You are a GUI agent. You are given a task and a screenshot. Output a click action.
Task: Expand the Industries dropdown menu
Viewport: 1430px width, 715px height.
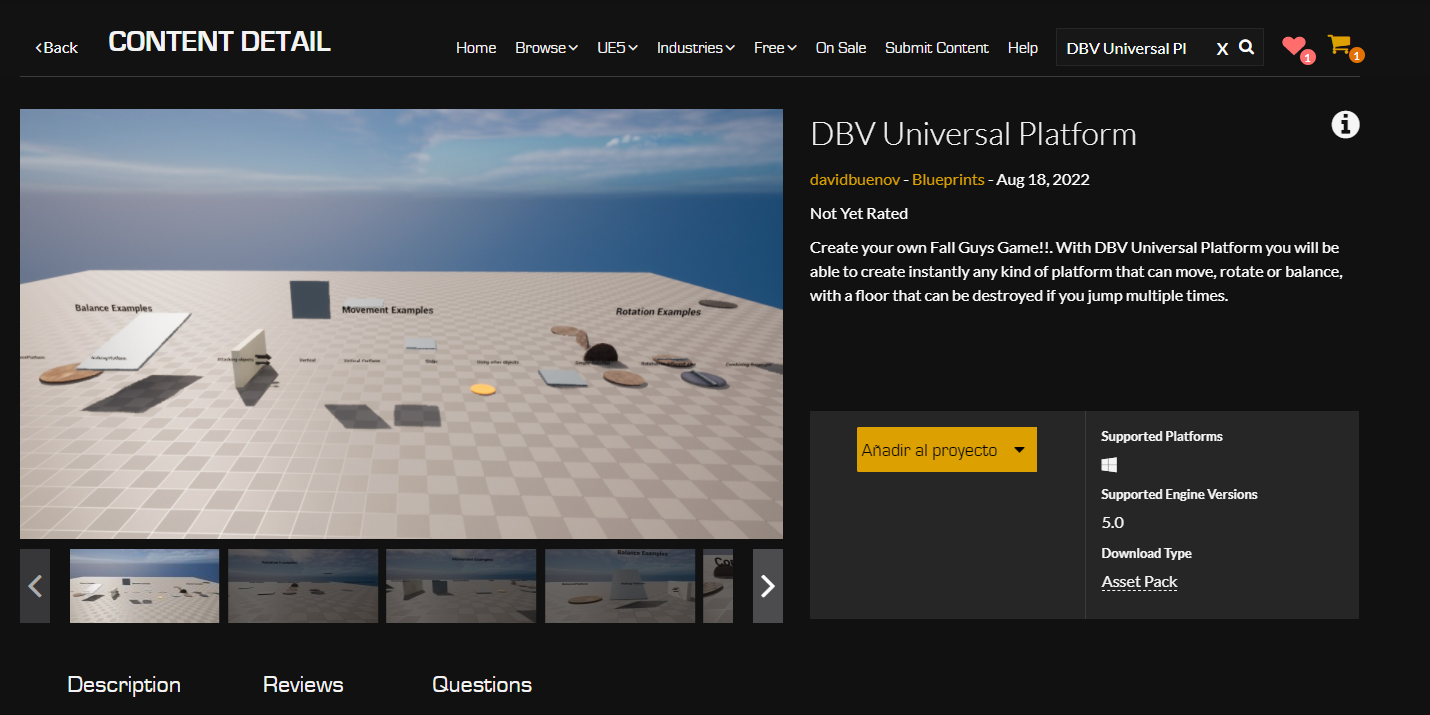tap(696, 48)
